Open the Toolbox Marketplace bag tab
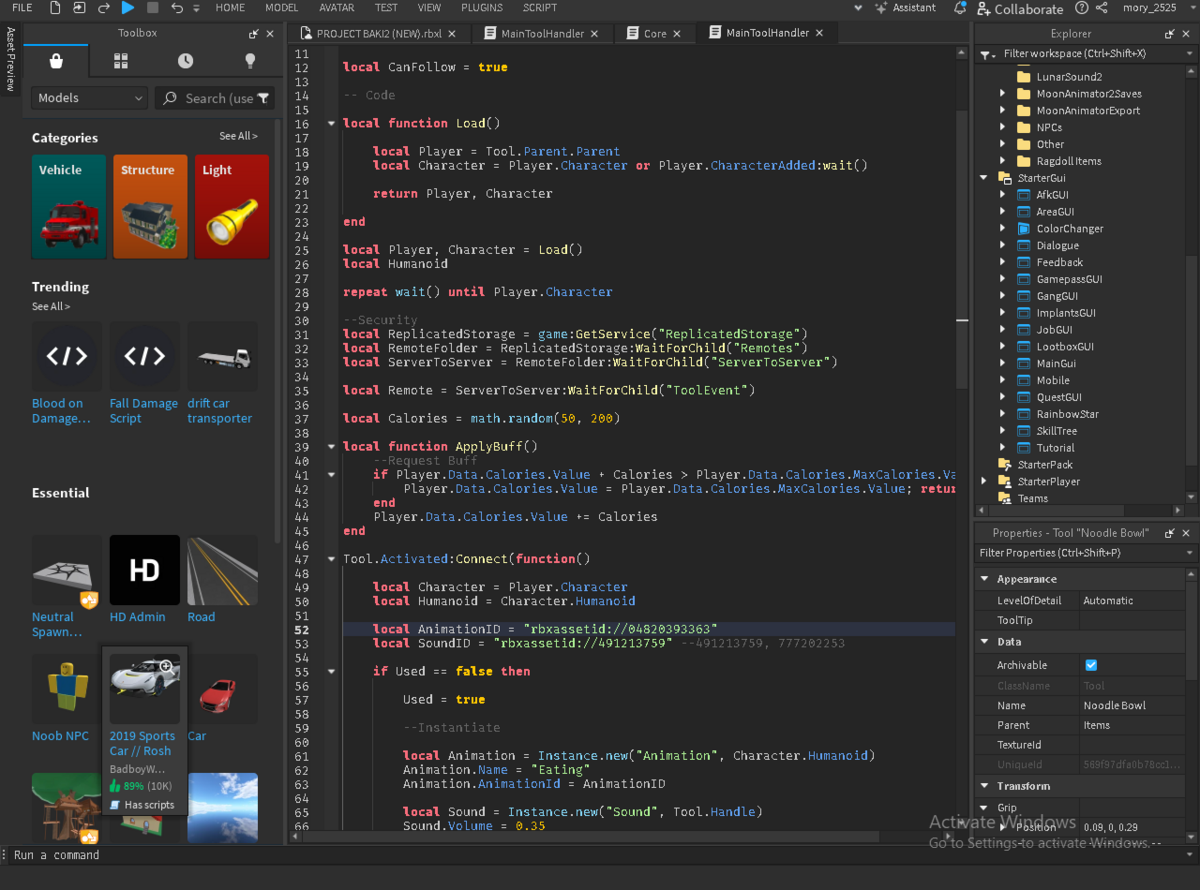Image resolution: width=1200 pixels, height=890 pixels. (56, 62)
